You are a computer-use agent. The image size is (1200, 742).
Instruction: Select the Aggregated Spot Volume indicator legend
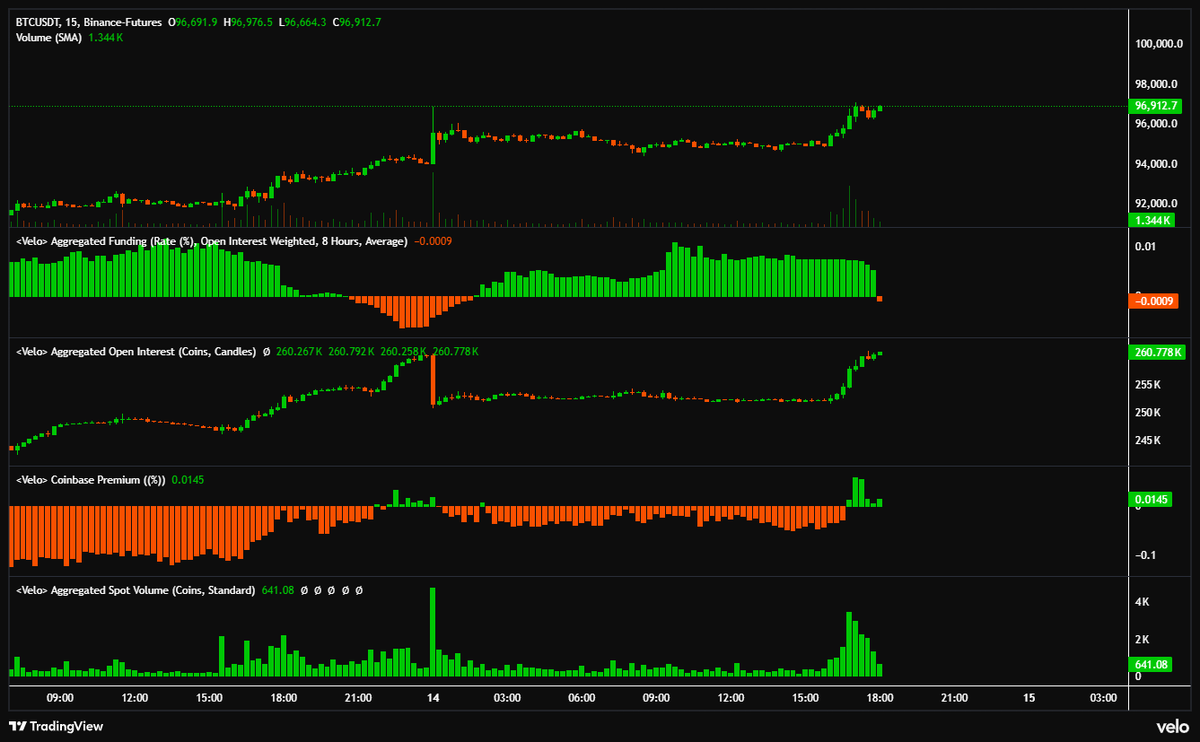click(135, 590)
